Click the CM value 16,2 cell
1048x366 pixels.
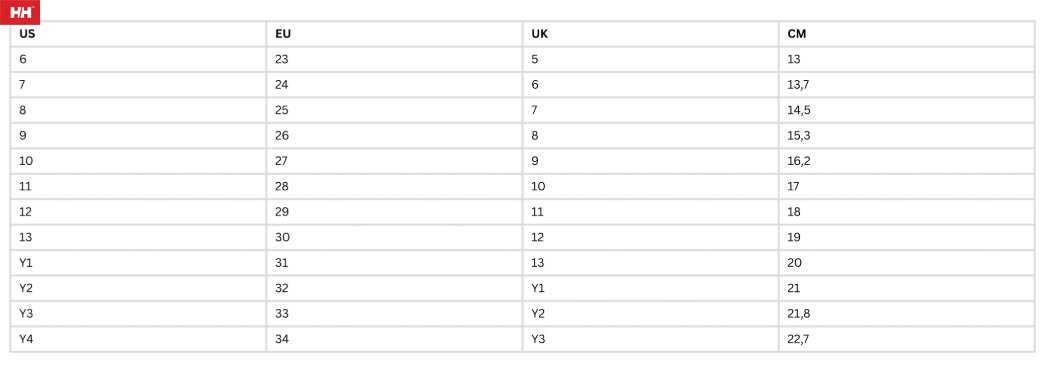[x=907, y=161]
